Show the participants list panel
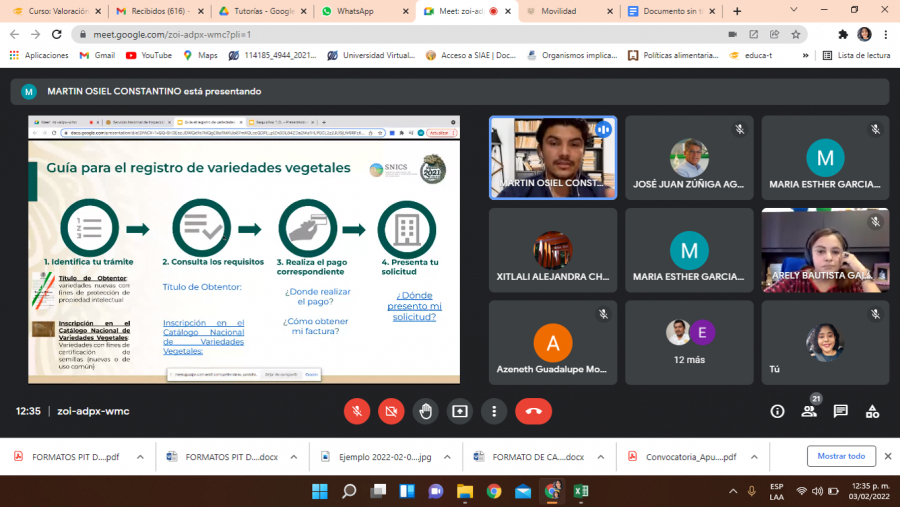This screenshot has height=507, width=900. pos(808,411)
